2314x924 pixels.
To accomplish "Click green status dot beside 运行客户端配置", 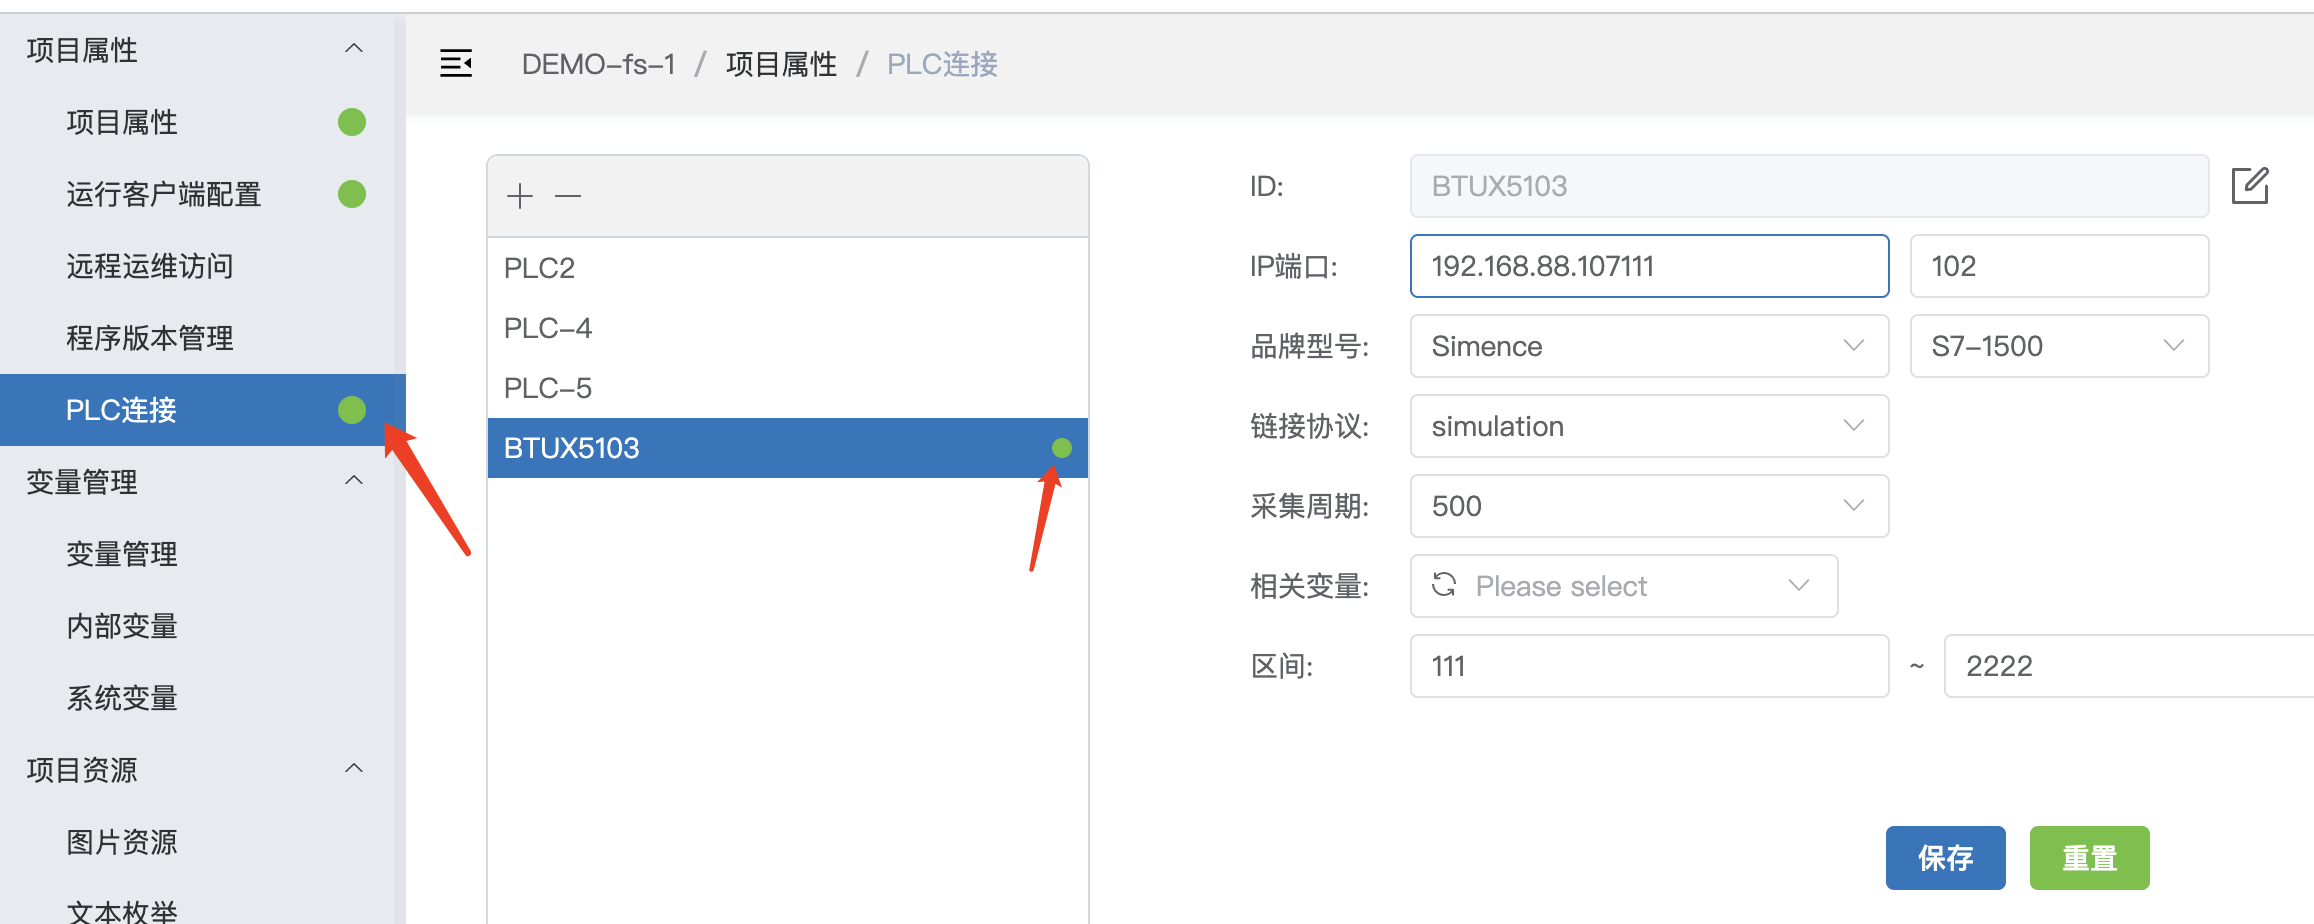I will (x=352, y=194).
